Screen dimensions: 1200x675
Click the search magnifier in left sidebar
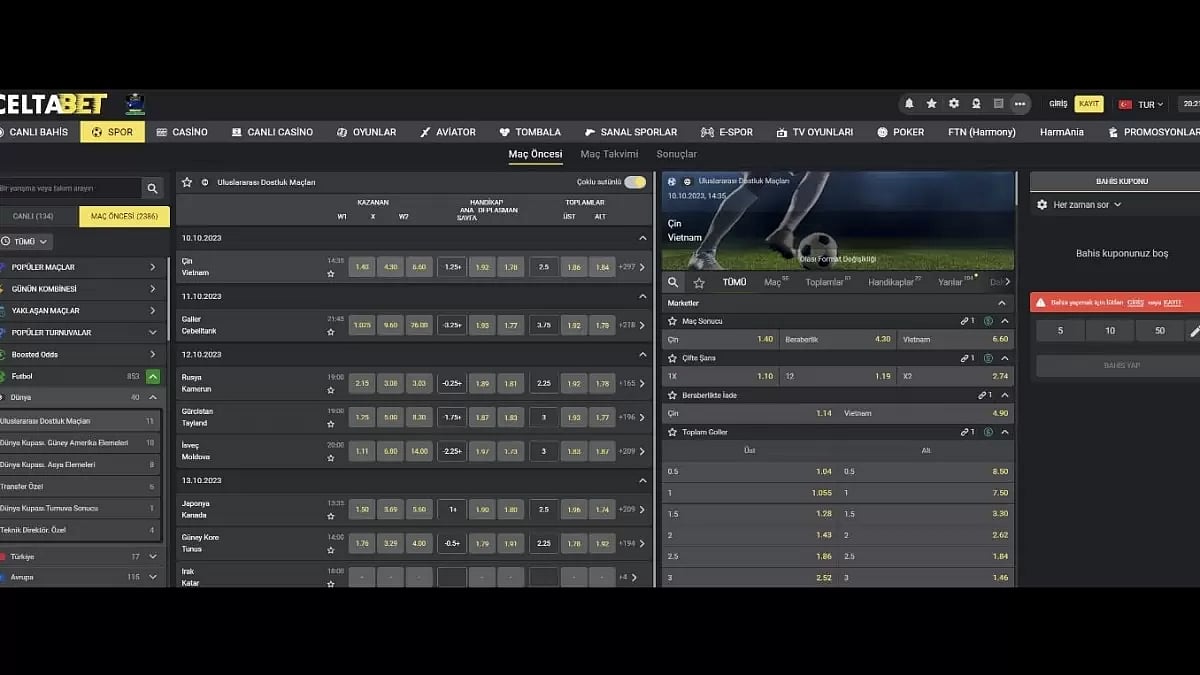tap(152, 188)
